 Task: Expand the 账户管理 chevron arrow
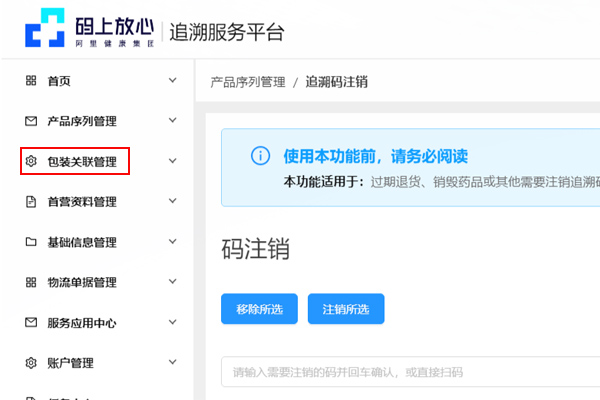click(x=172, y=363)
